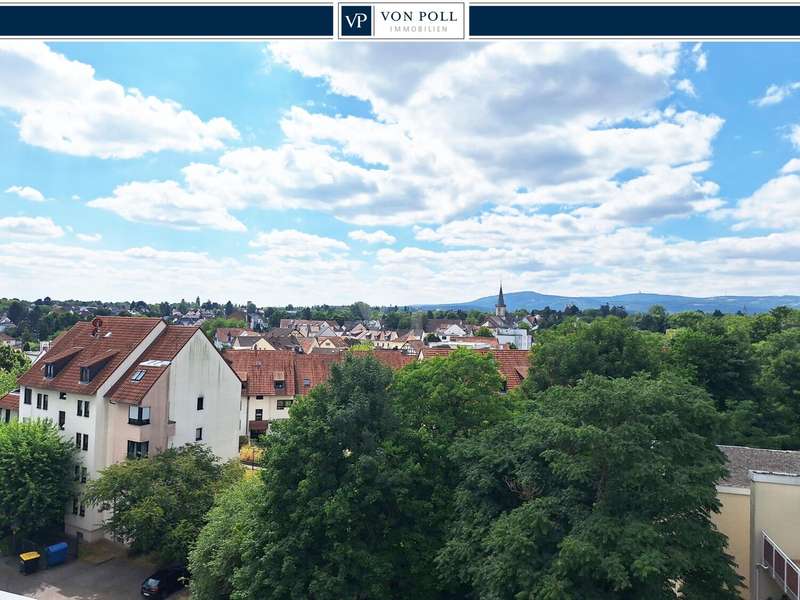800x600 pixels.
Task: Click the VP monogram logo icon
Action: point(356,21)
